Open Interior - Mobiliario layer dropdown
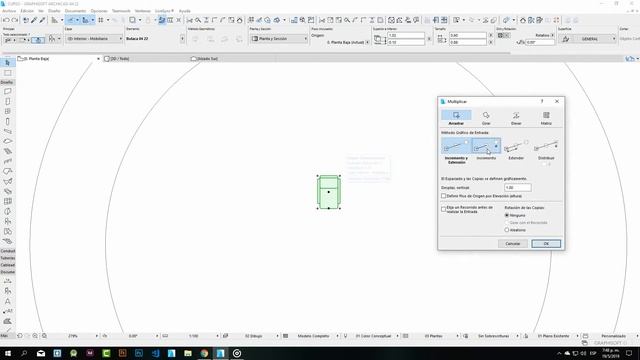 (93, 38)
